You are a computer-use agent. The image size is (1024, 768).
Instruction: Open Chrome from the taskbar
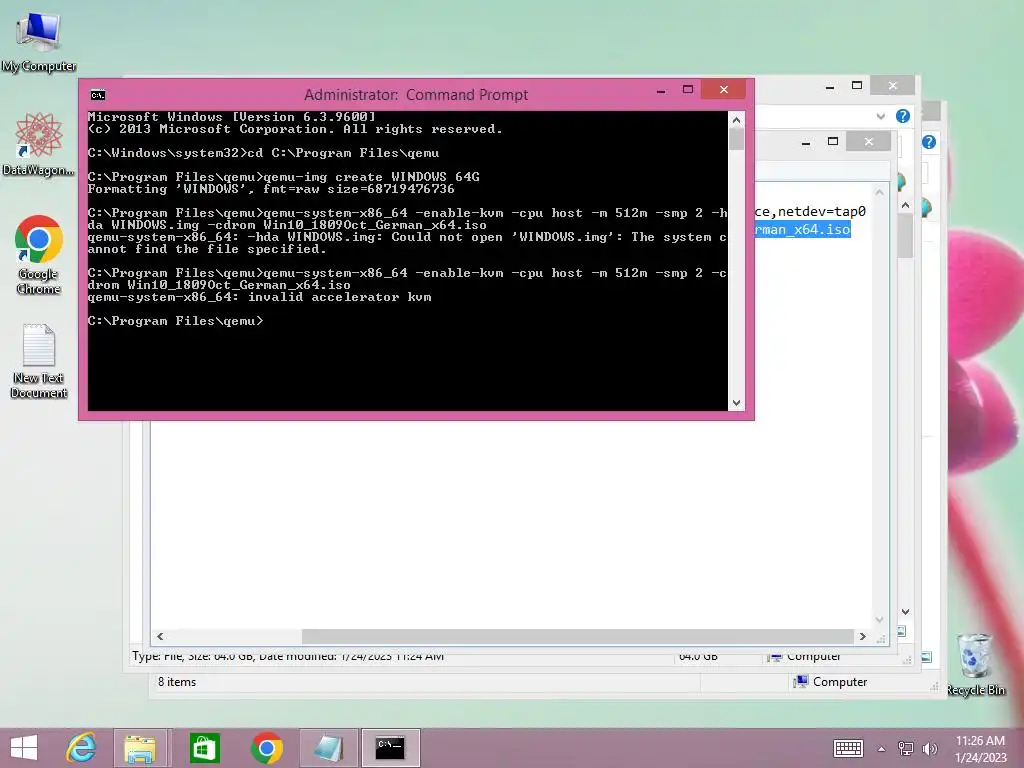click(266, 748)
